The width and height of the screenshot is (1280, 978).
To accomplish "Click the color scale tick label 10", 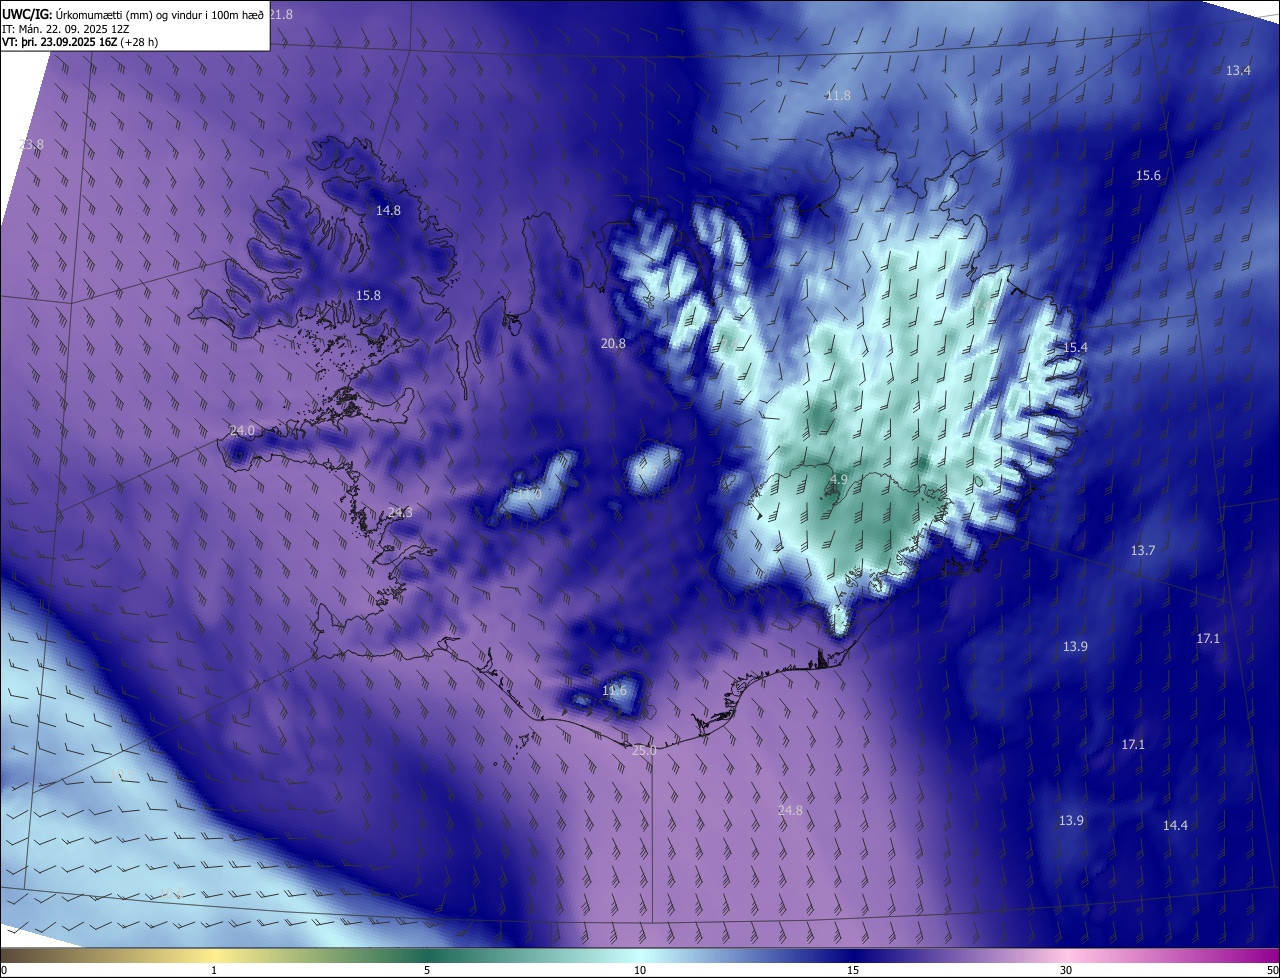I will (x=640, y=970).
